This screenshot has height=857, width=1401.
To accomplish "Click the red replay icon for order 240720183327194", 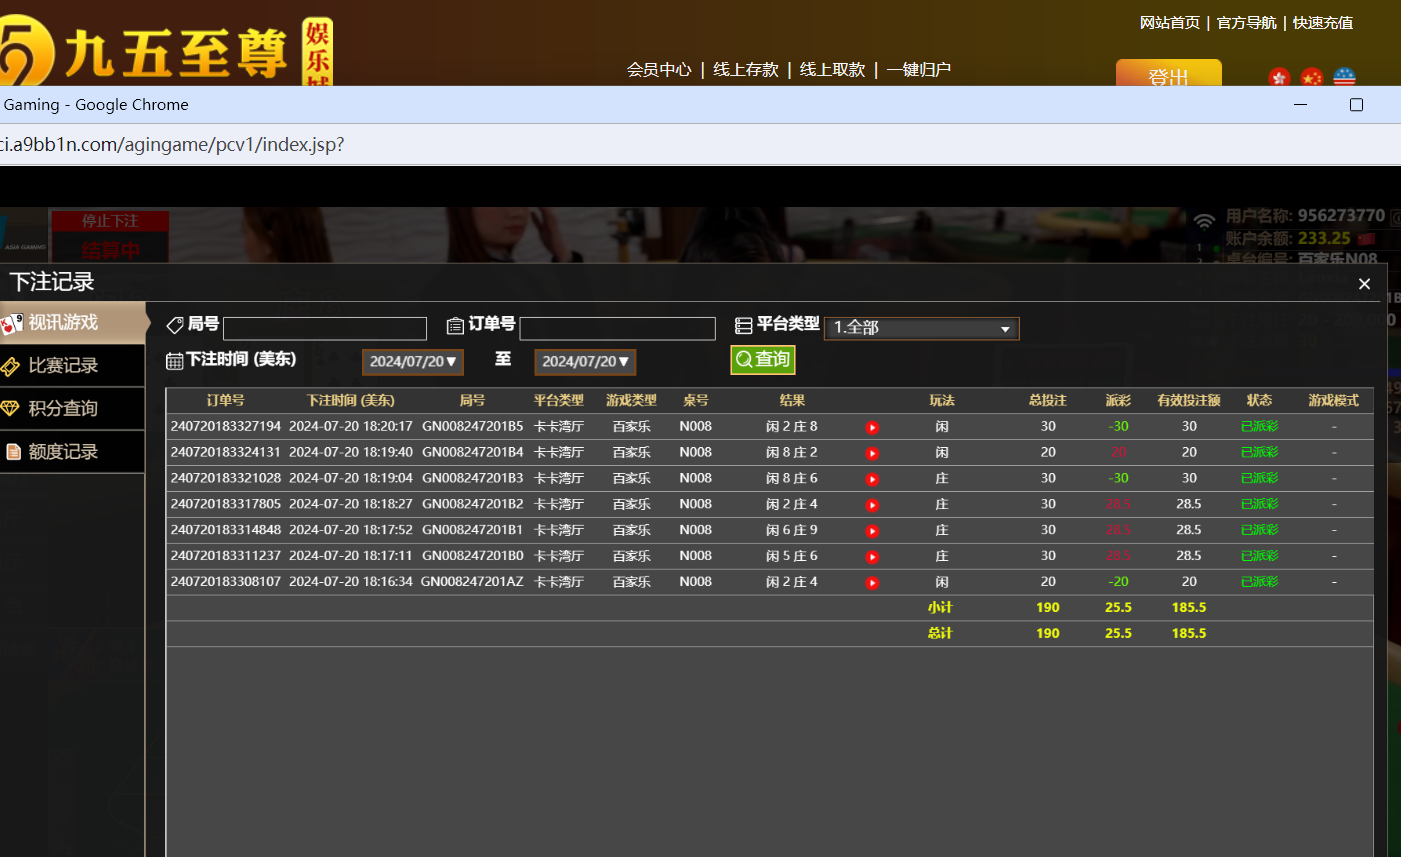I will click(872, 427).
